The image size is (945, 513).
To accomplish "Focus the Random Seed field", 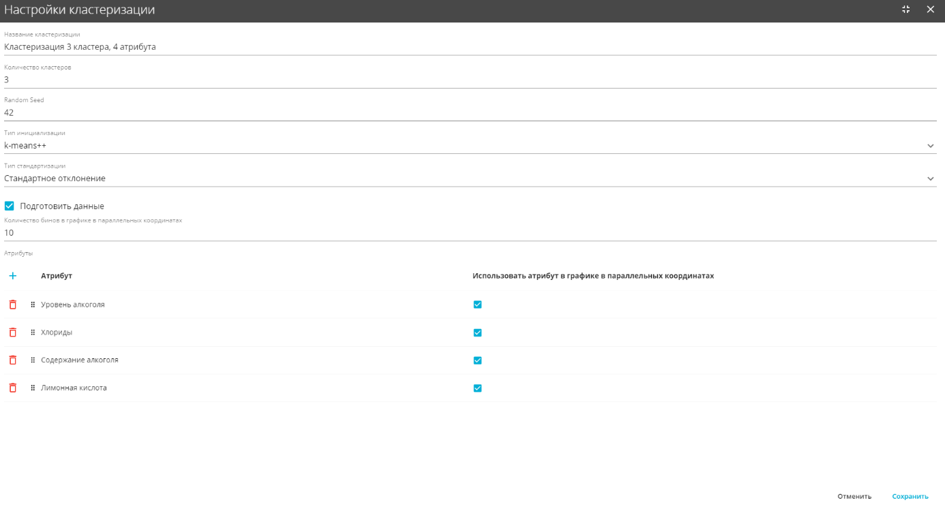I will tap(470, 113).
